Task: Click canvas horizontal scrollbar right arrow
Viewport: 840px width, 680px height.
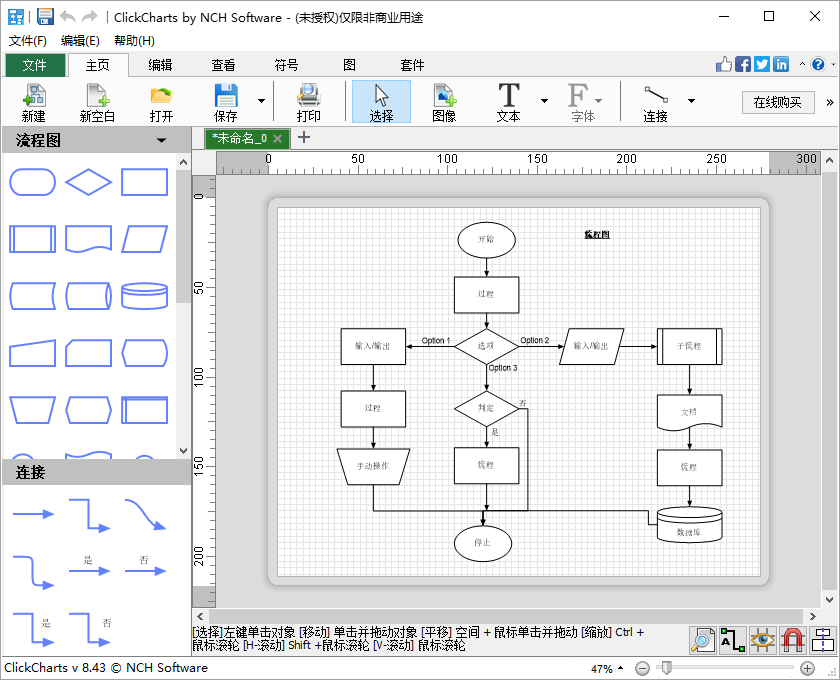Action: pos(812,616)
